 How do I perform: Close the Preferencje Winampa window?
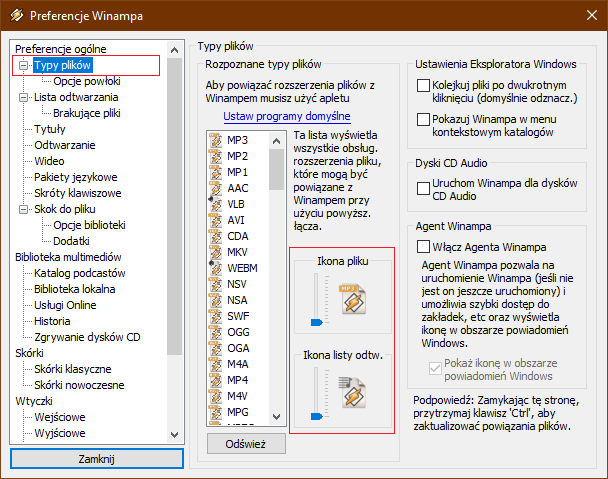592,16
